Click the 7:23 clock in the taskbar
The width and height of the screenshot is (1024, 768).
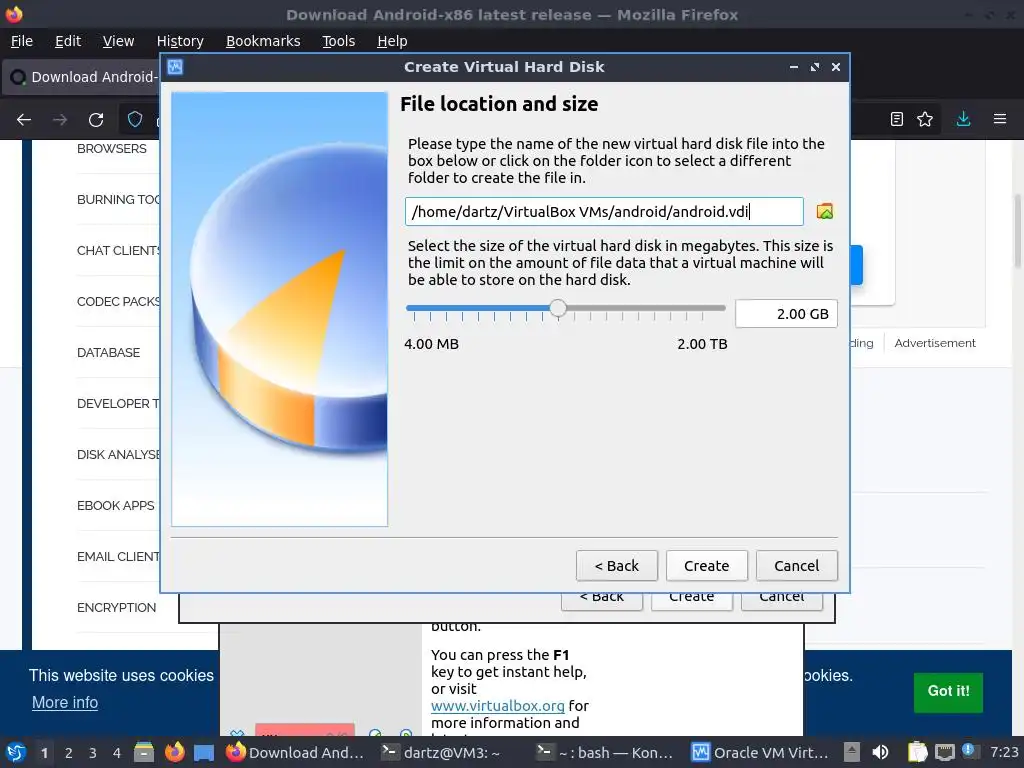[1004, 752]
